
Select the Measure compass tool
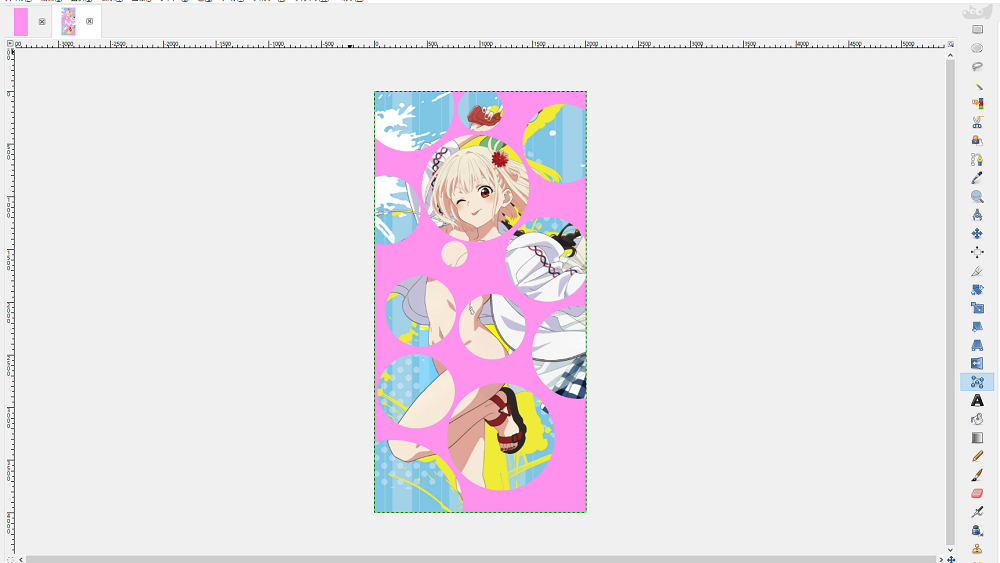tap(977, 215)
